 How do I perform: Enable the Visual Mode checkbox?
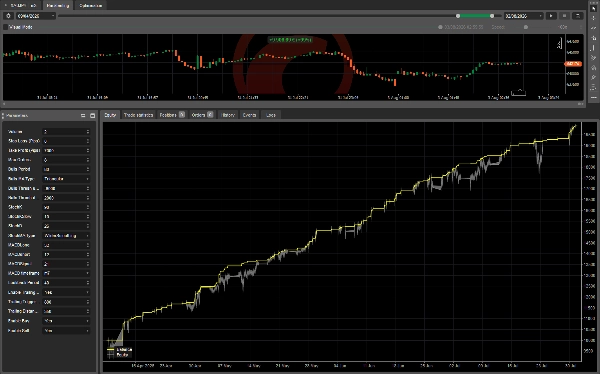point(5,27)
